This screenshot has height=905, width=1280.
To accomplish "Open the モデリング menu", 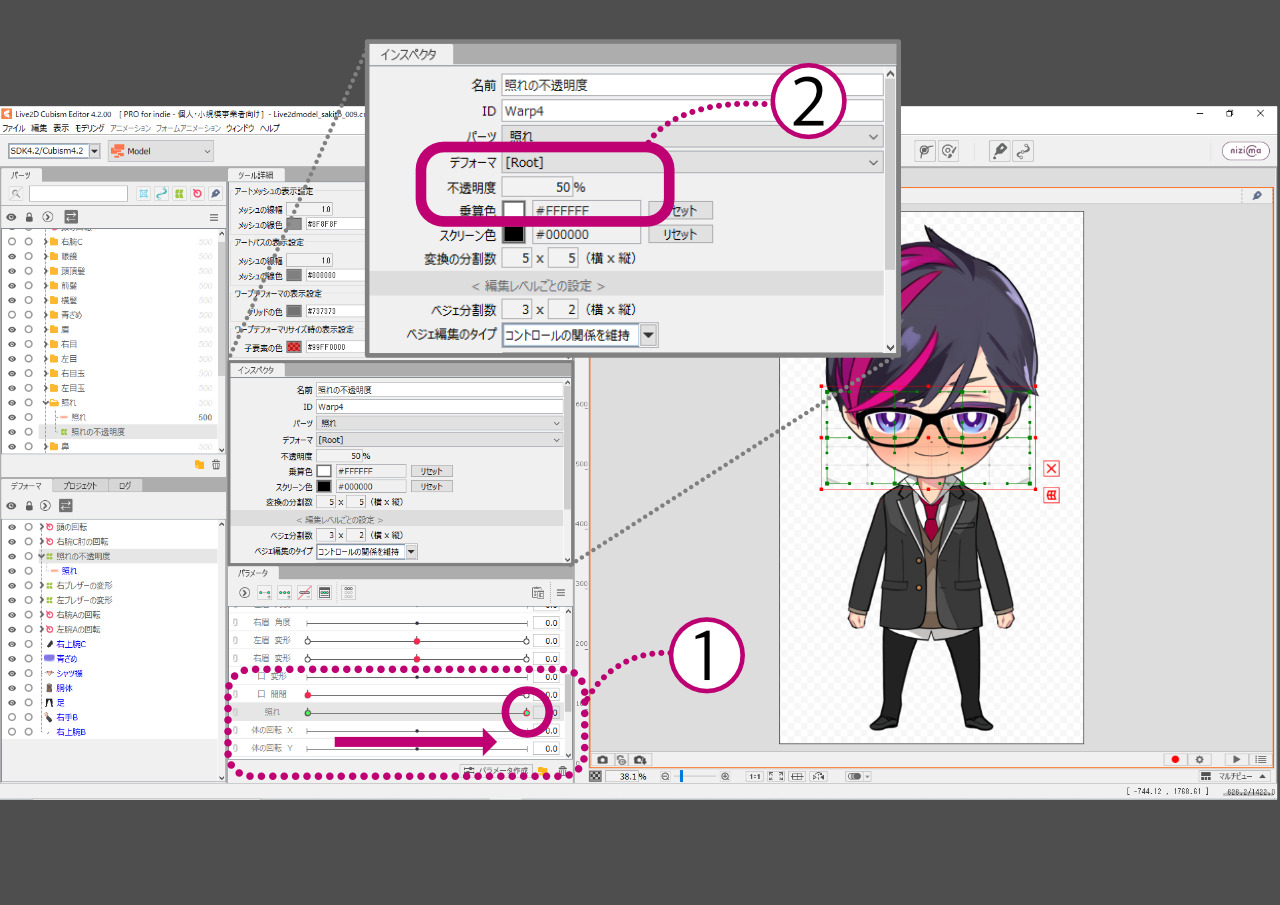I will point(89,129).
